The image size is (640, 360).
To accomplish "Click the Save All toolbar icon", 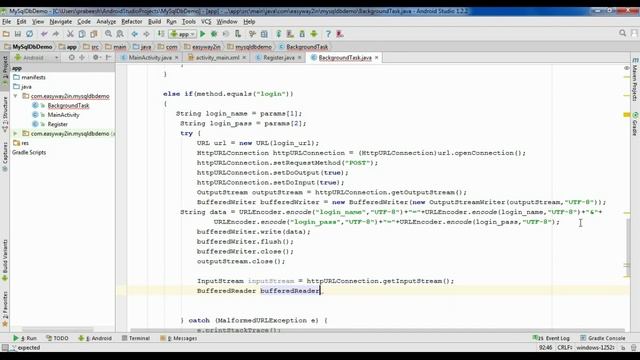I will 18,34.
